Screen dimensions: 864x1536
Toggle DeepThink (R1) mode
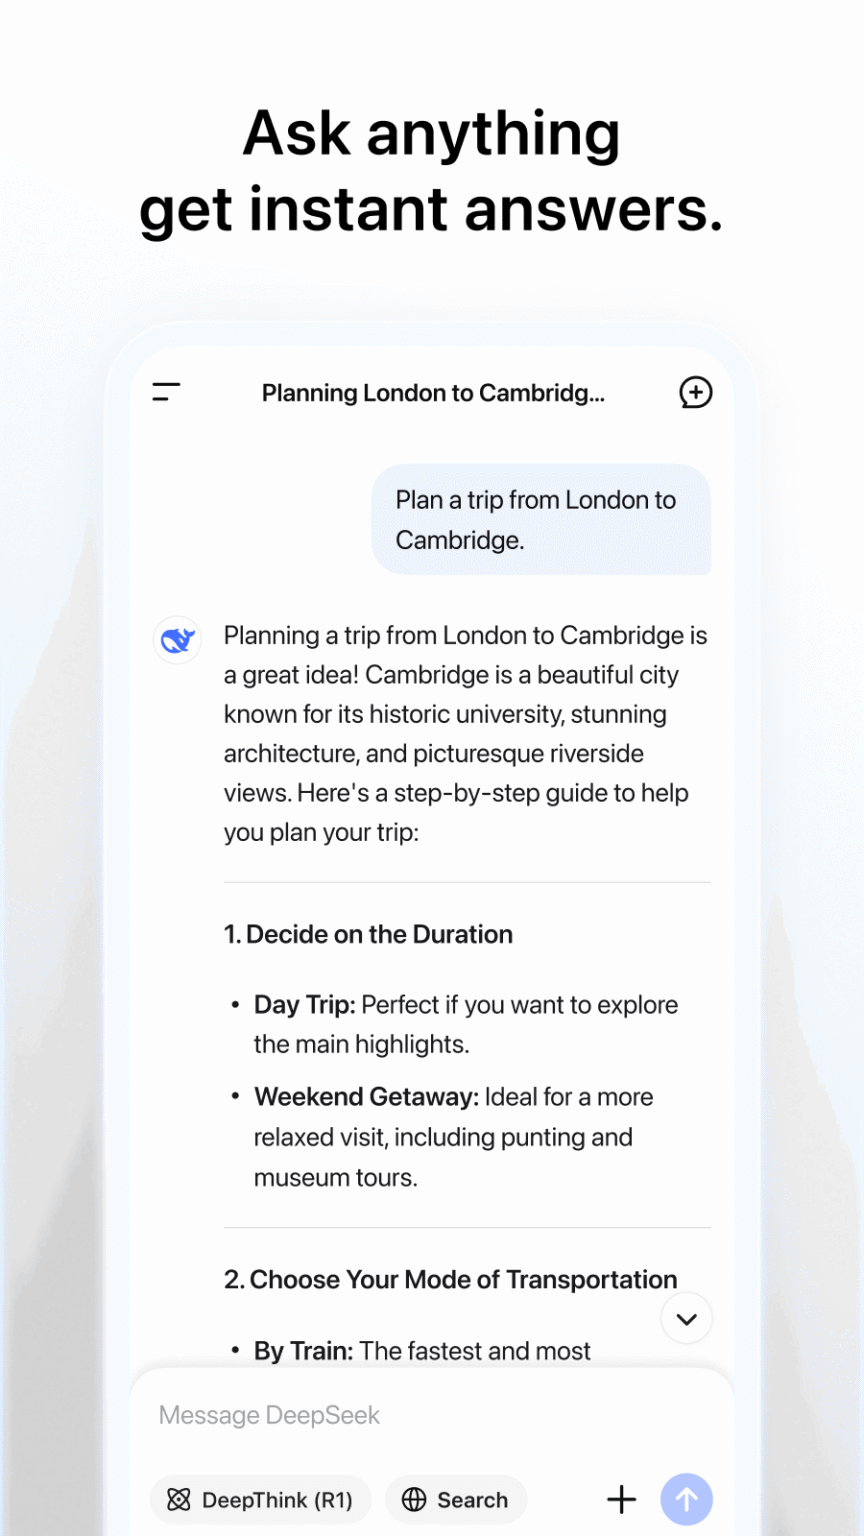(261, 1500)
